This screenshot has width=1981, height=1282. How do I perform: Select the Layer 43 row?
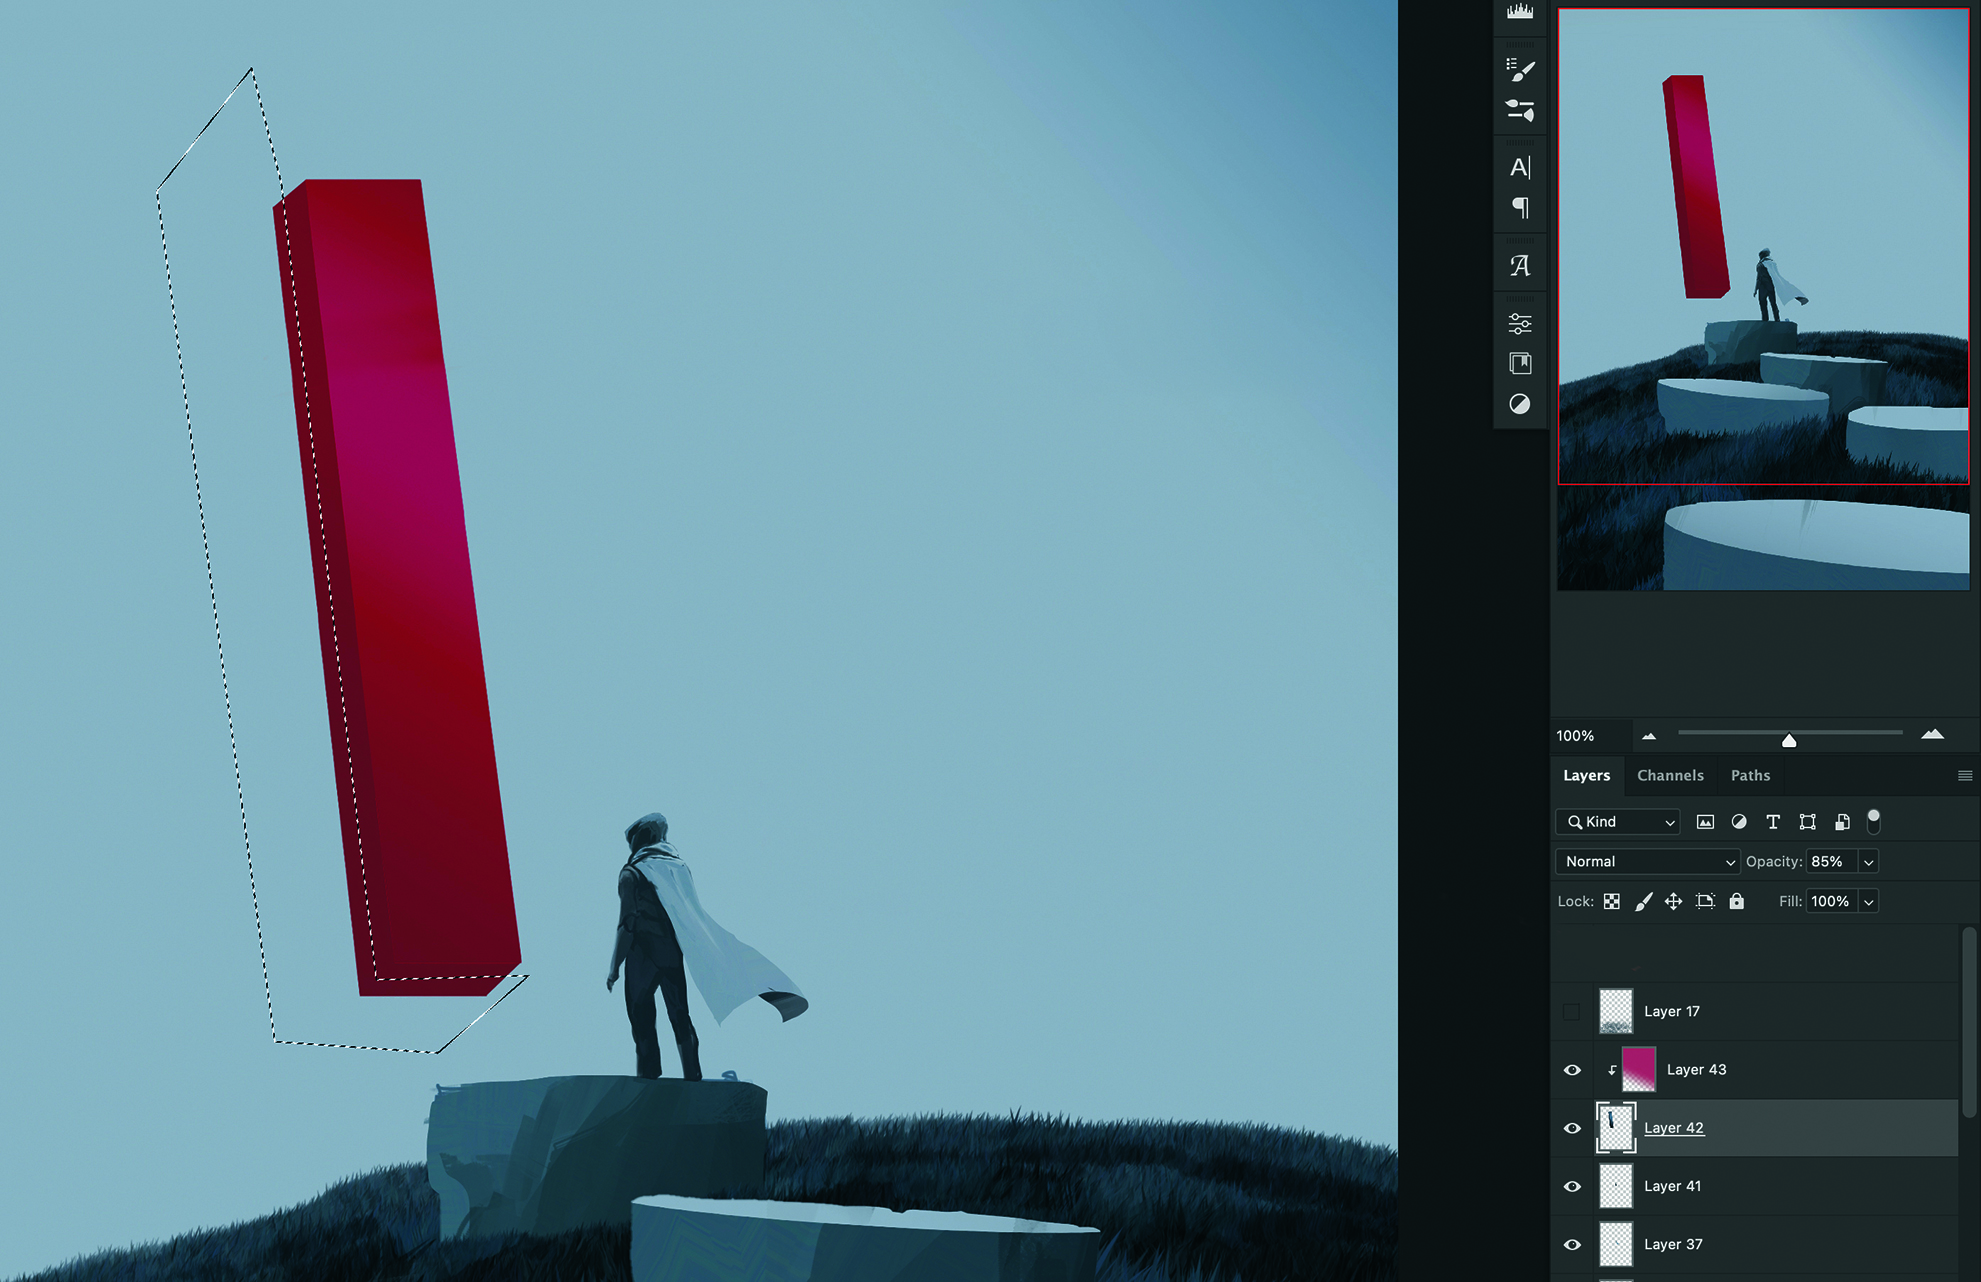click(x=1755, y=1070)
